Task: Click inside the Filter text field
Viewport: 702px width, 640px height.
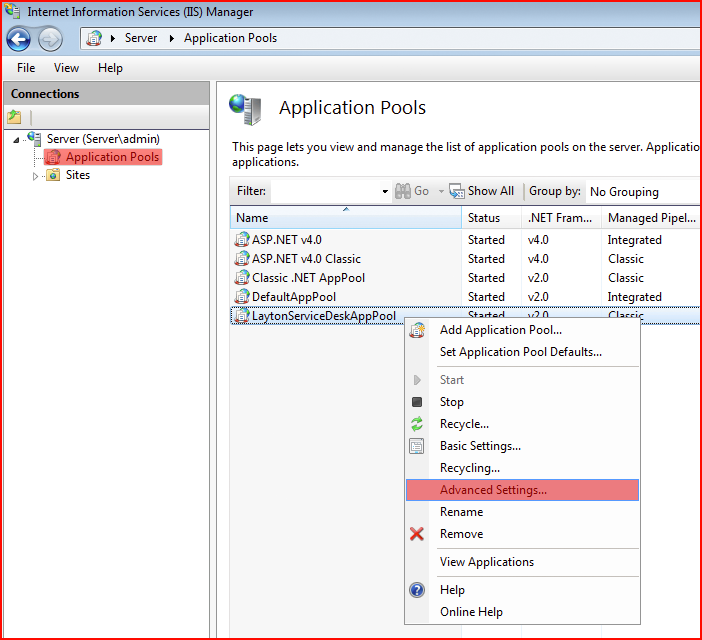Action: (x=325, y=192)
